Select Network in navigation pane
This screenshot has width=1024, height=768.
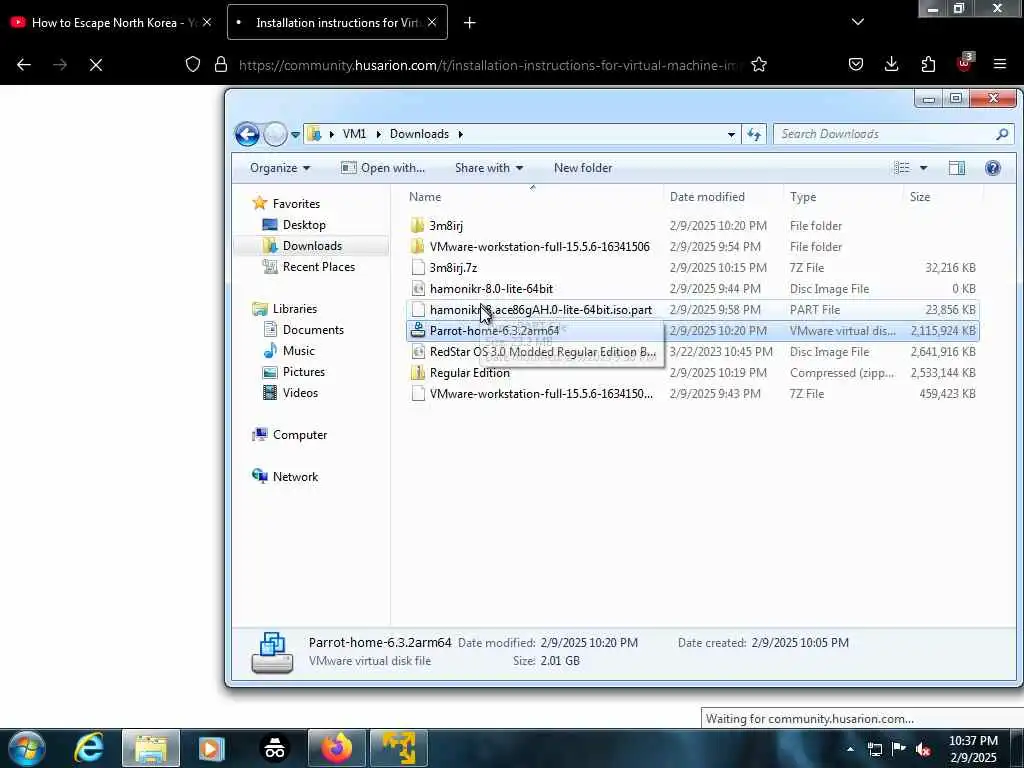[x=295, y=477]
